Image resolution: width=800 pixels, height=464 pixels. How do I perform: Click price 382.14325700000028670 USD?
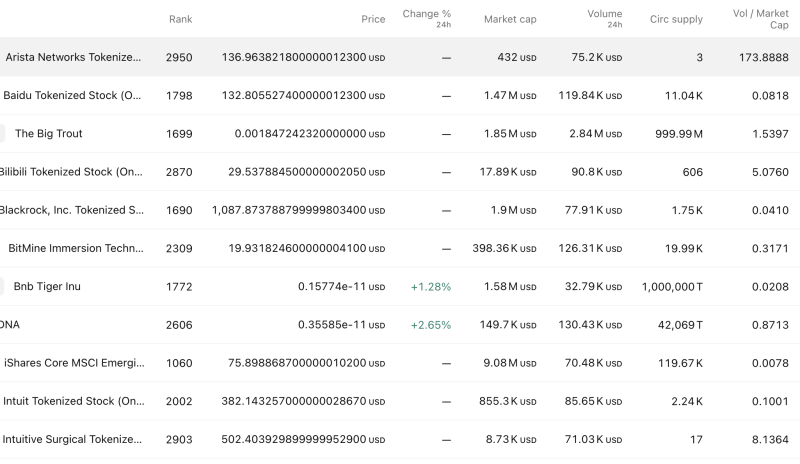(303, 401)
